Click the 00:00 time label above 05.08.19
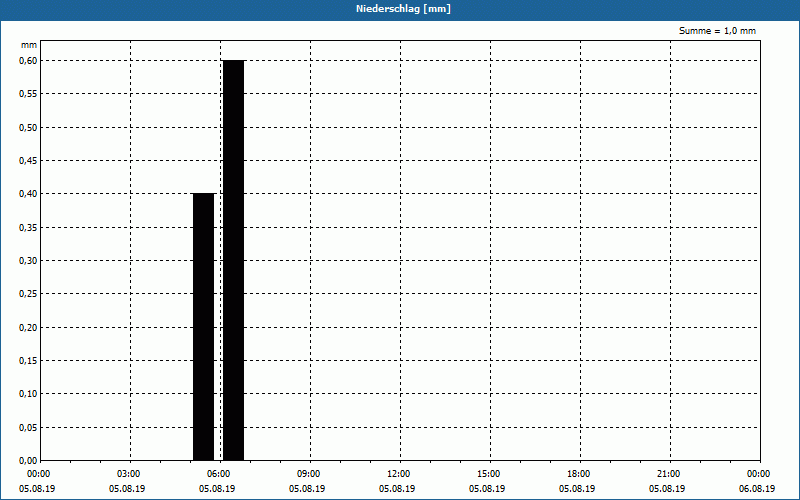This screenshot has width=800, height=500. pyautogui.click(x=37, y=474)
